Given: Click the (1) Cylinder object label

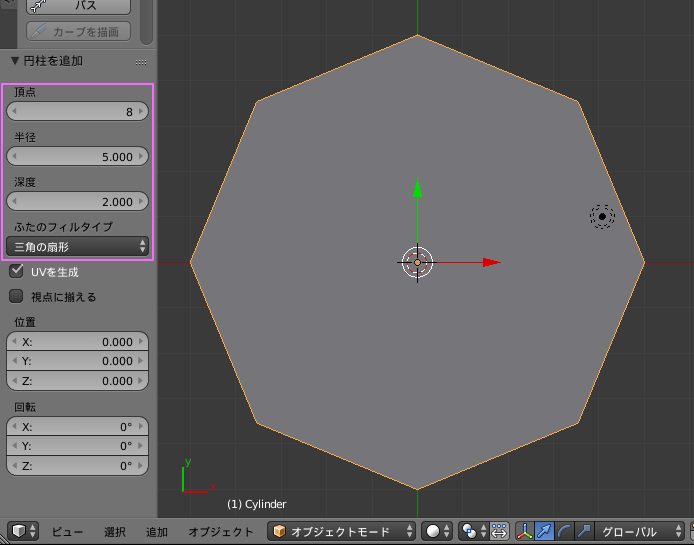Looking at the screenshot, I should point(257,504).
